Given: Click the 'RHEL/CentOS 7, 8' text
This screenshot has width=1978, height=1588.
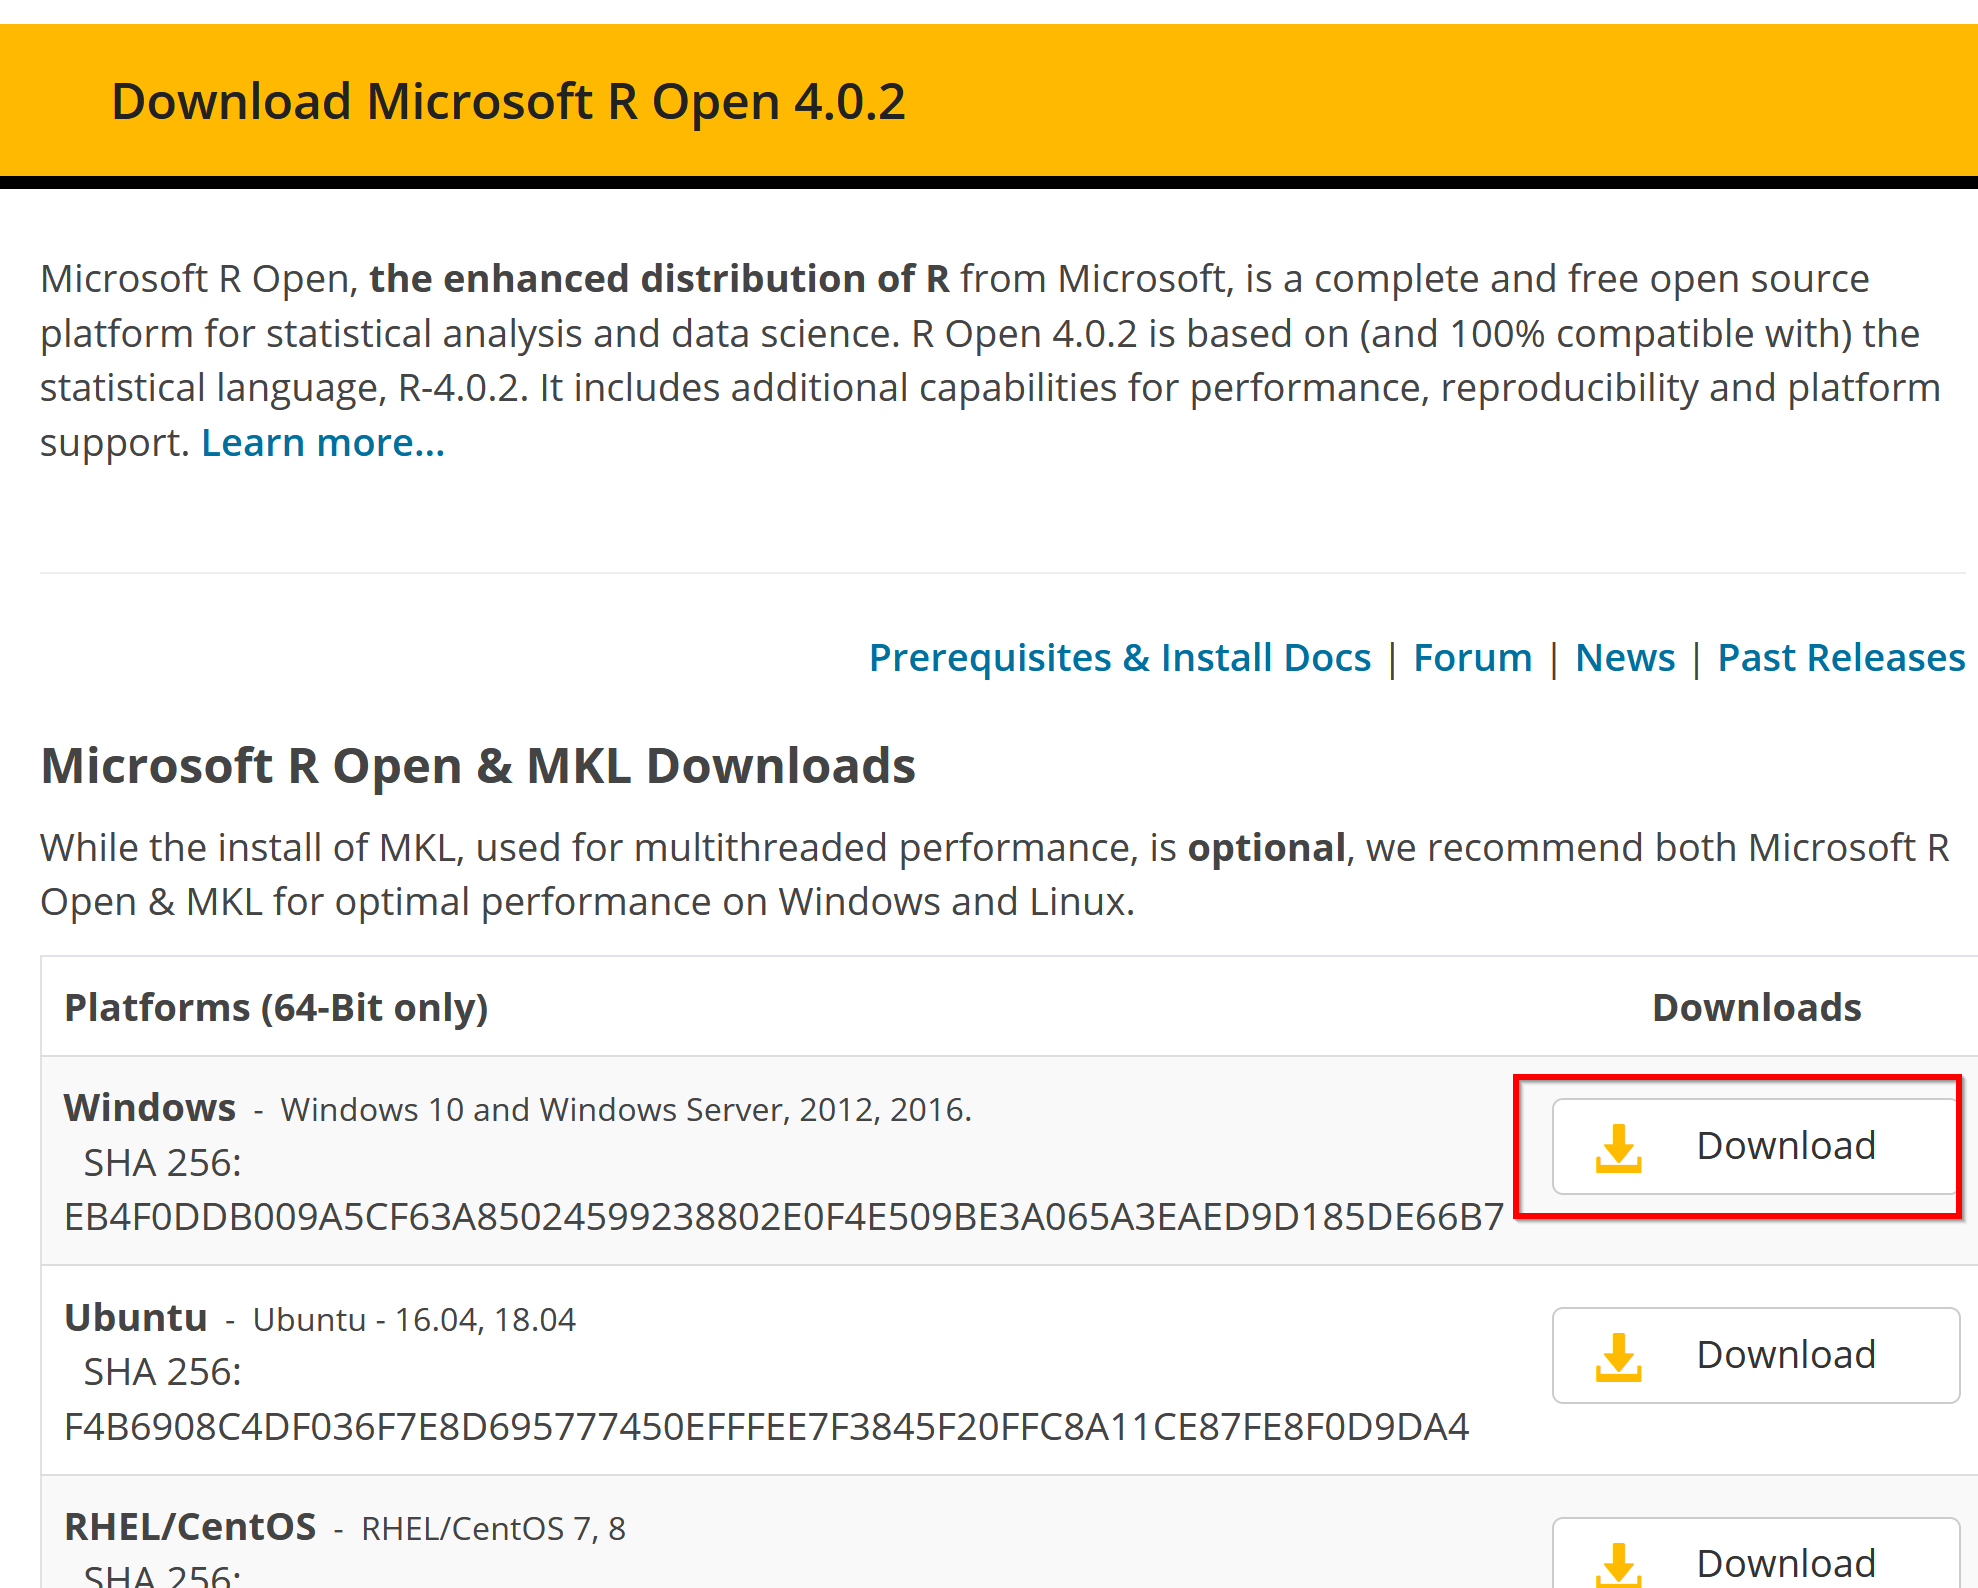Looking at the screenshot, I should point(493,1529).
